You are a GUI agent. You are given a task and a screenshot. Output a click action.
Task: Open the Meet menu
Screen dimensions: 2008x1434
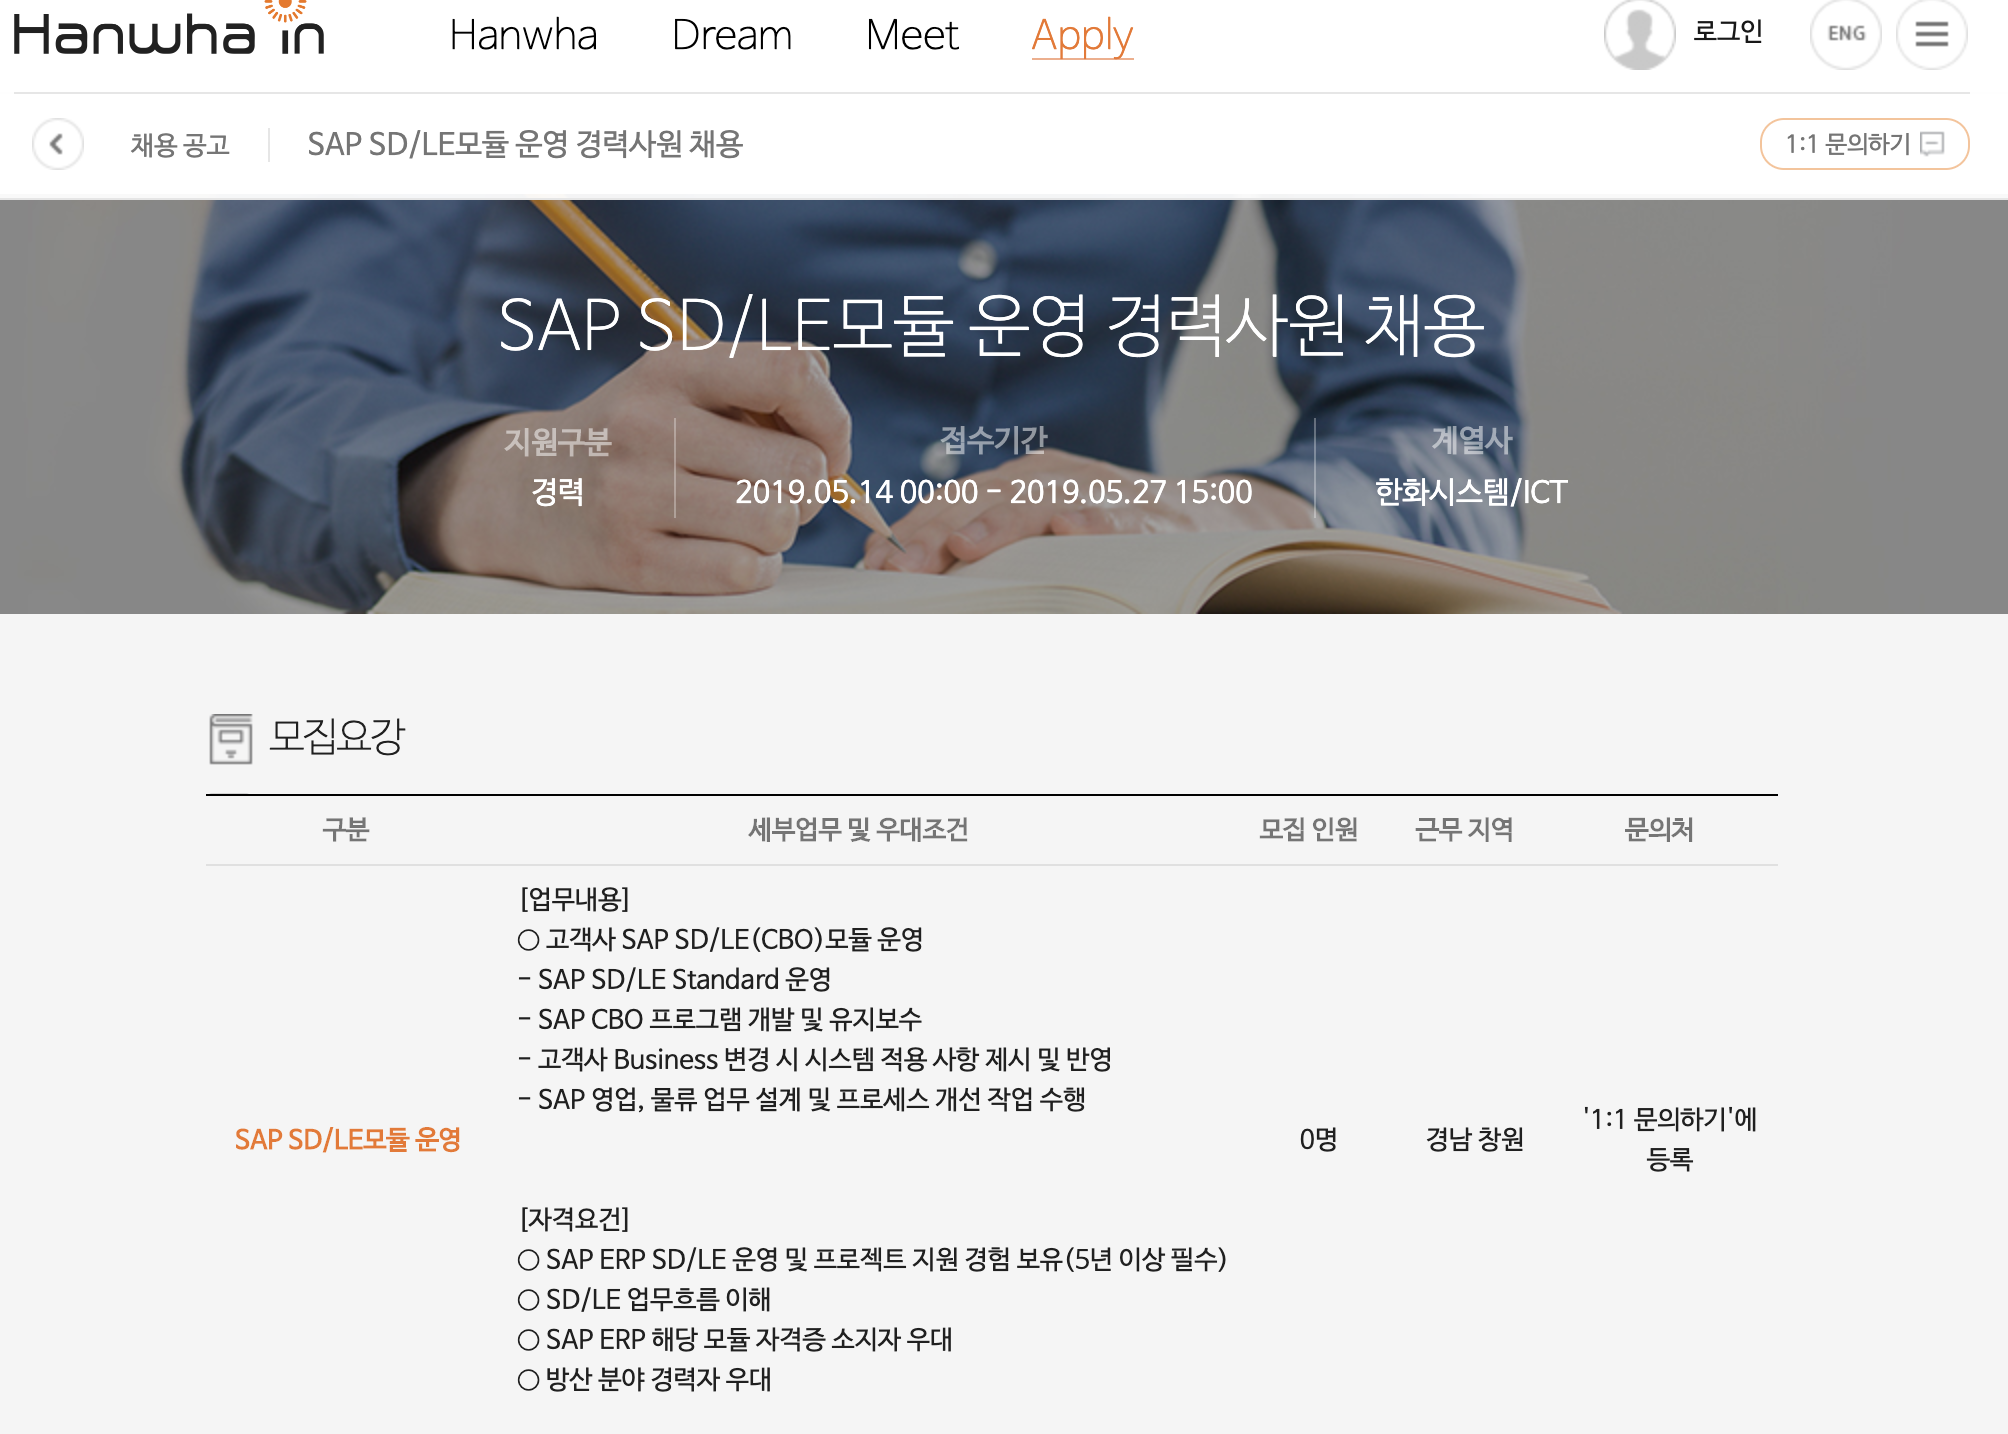point(912,35)
